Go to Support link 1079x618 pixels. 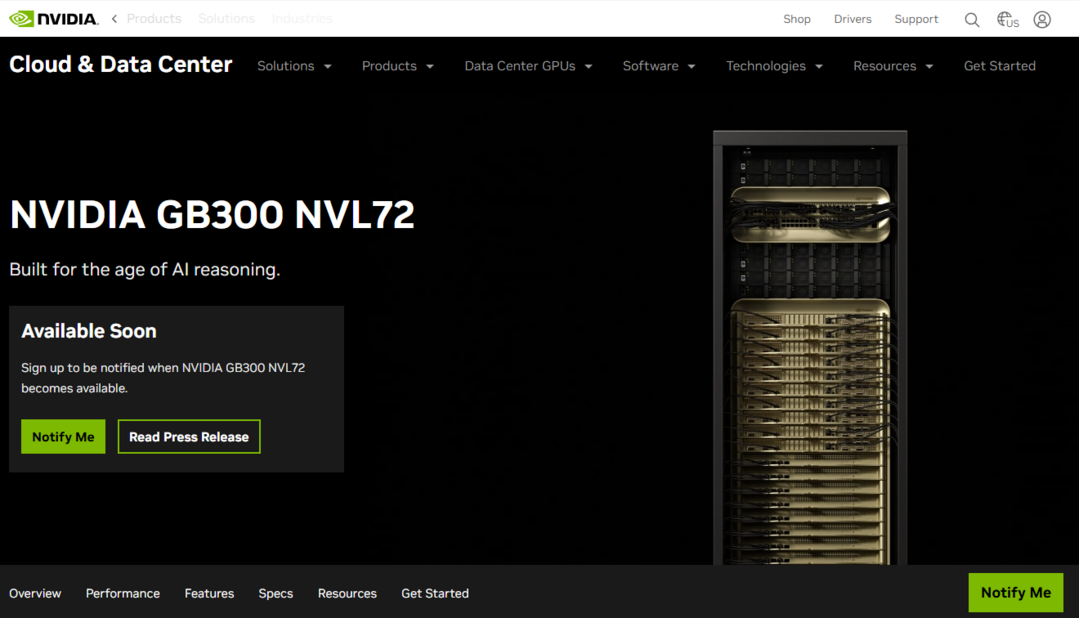[916, 19]
